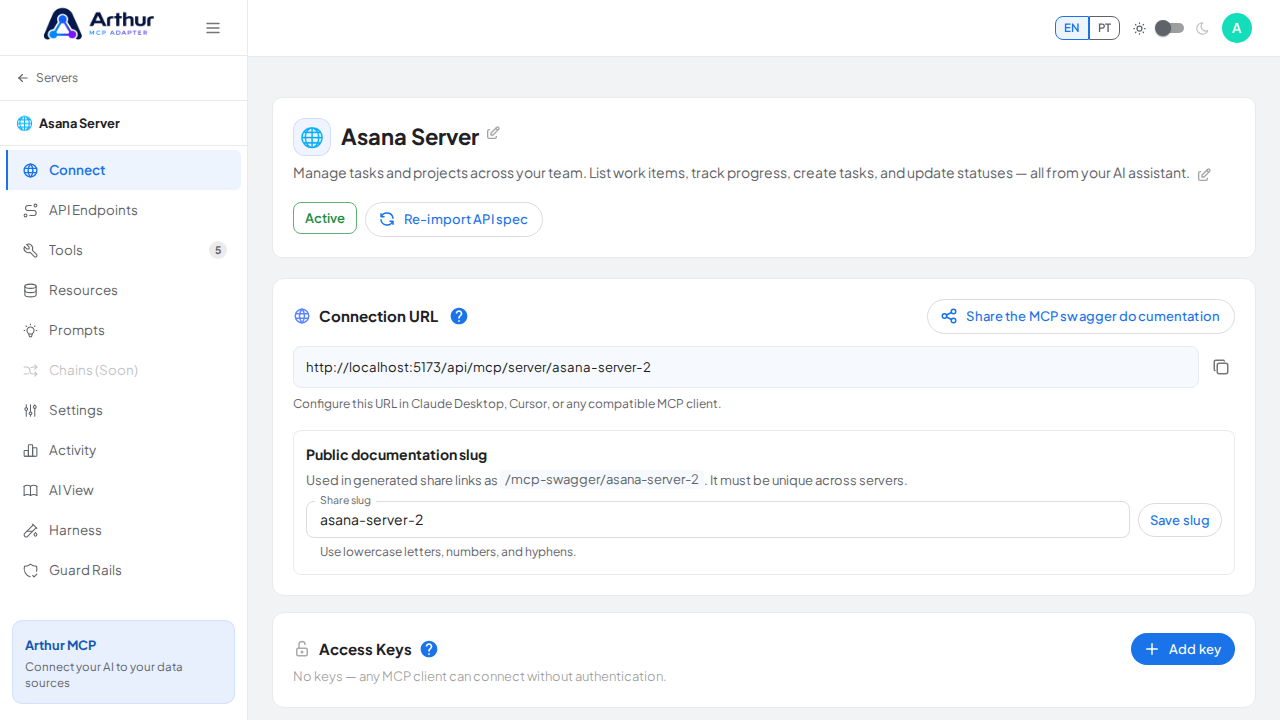Go back to Servers list
Image resolution: width=1280 pixels, height=720 pixels.
coord(47,78)
